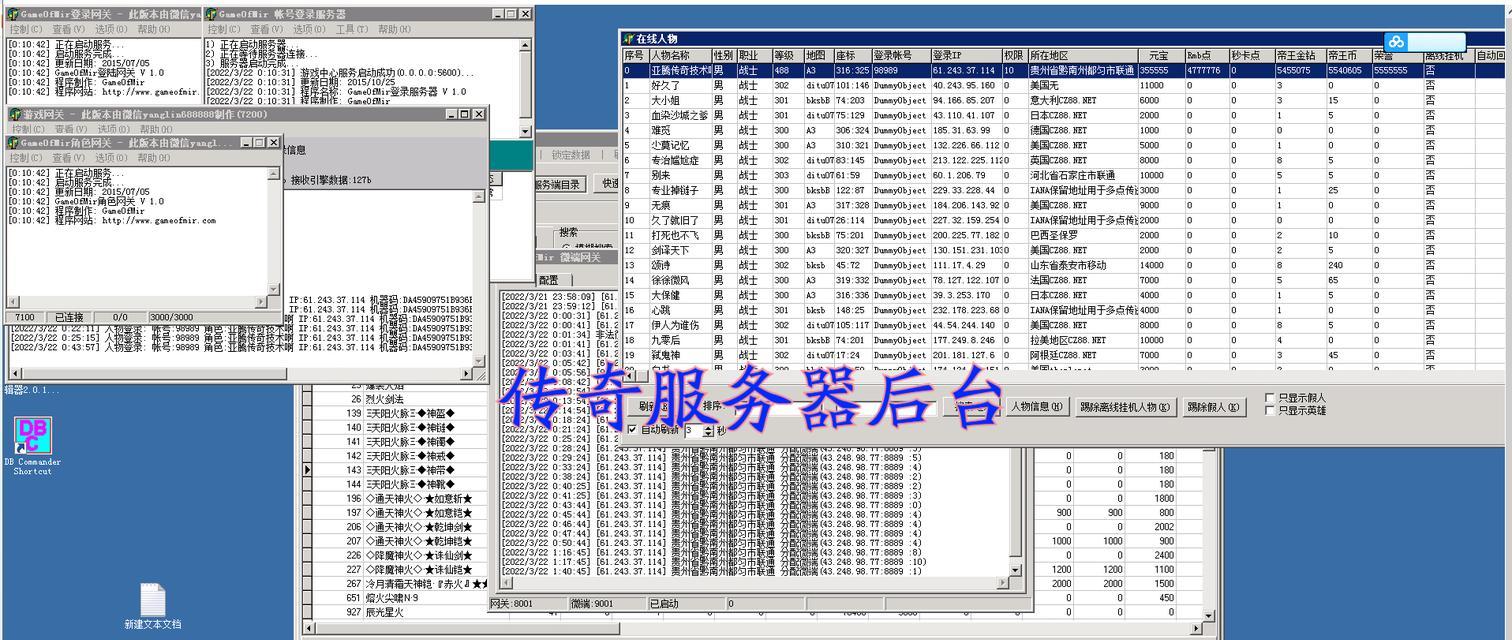Viewport: 1512px width, 640px height.
Task: Click the GameOfMir登录网关 window title icon
Action: [x=15, y=14]
